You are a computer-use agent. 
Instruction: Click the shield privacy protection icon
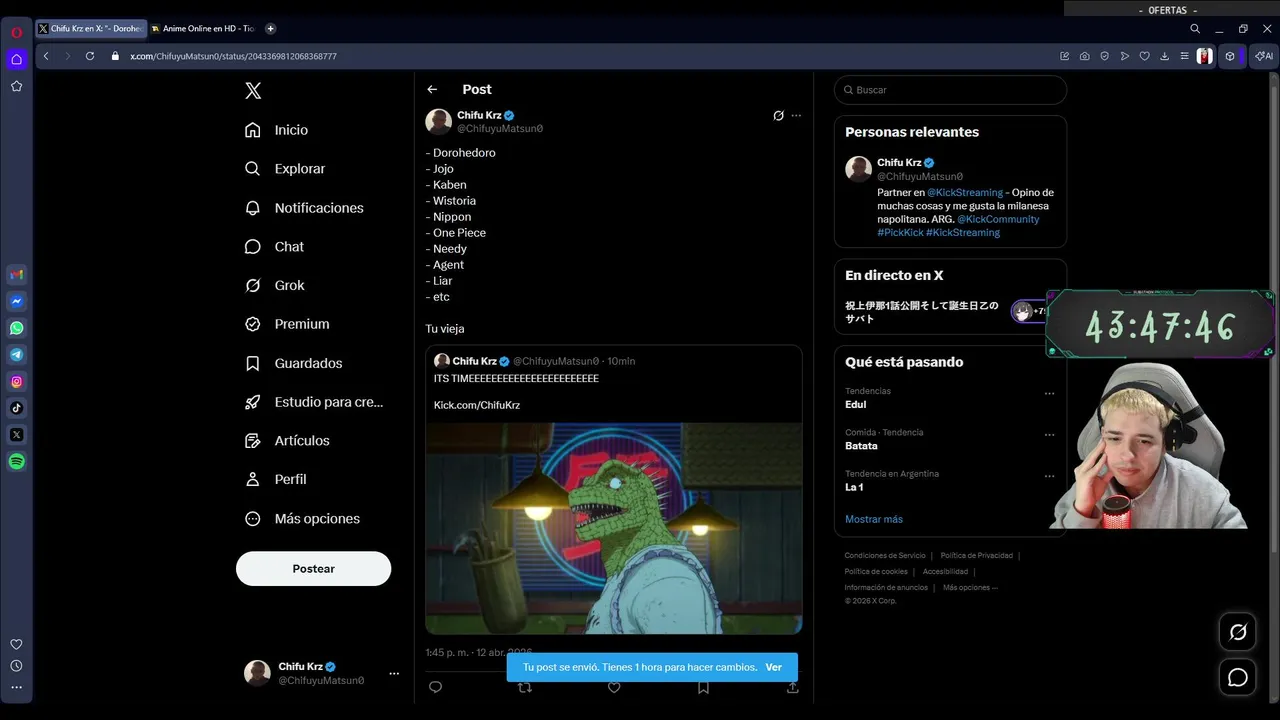[1104, 56]
